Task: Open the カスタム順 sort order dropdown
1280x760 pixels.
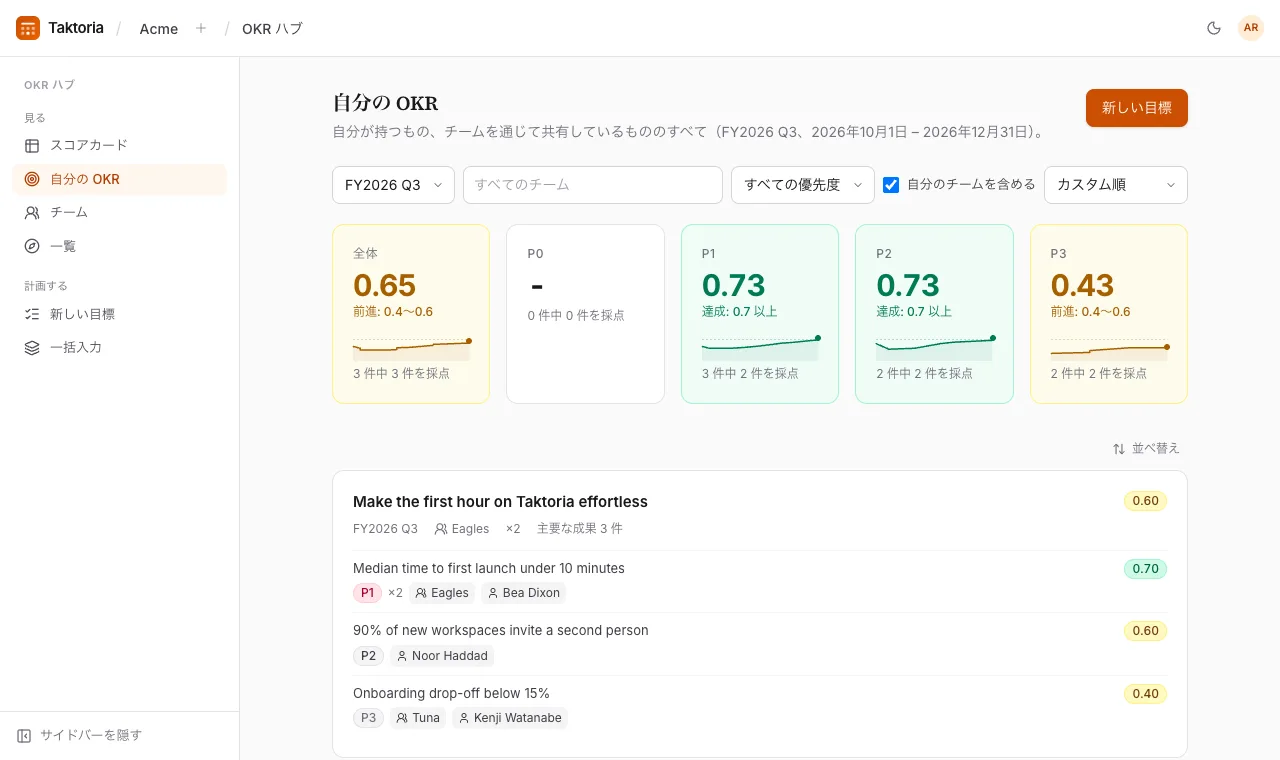Action: pyautogui.click(x=1116, y=185)
